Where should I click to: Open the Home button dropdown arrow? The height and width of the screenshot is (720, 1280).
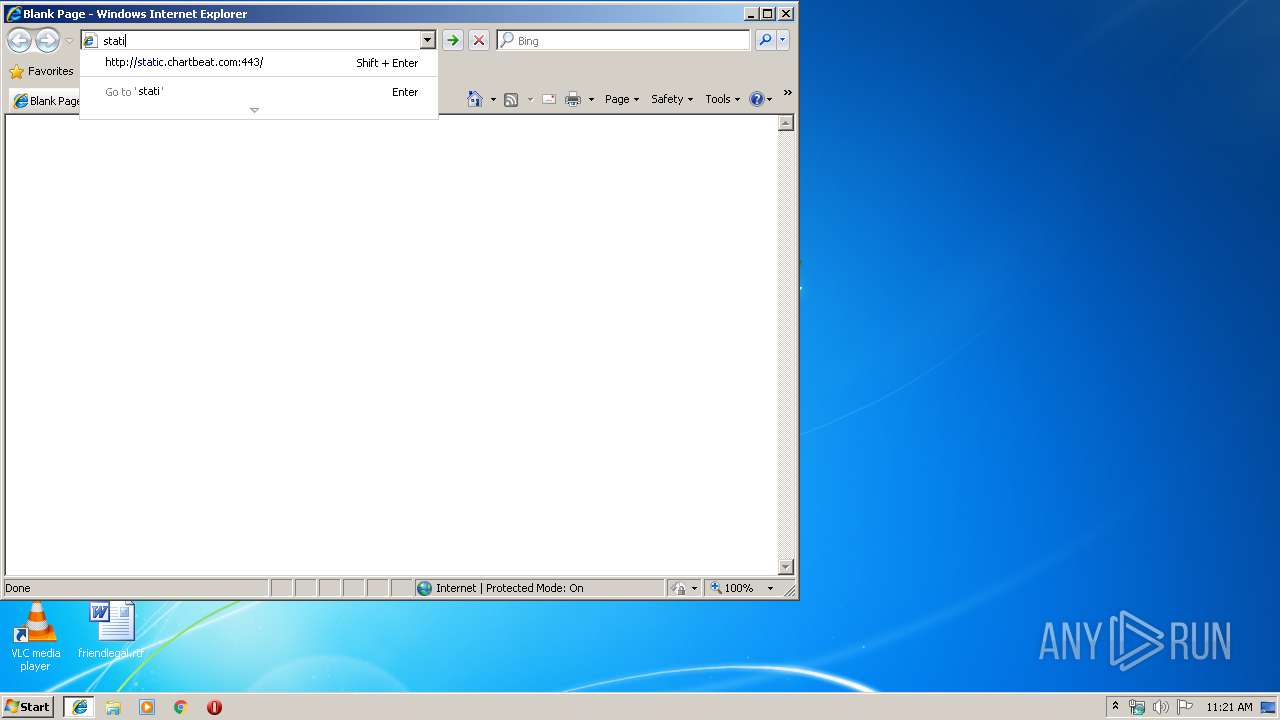493,99
